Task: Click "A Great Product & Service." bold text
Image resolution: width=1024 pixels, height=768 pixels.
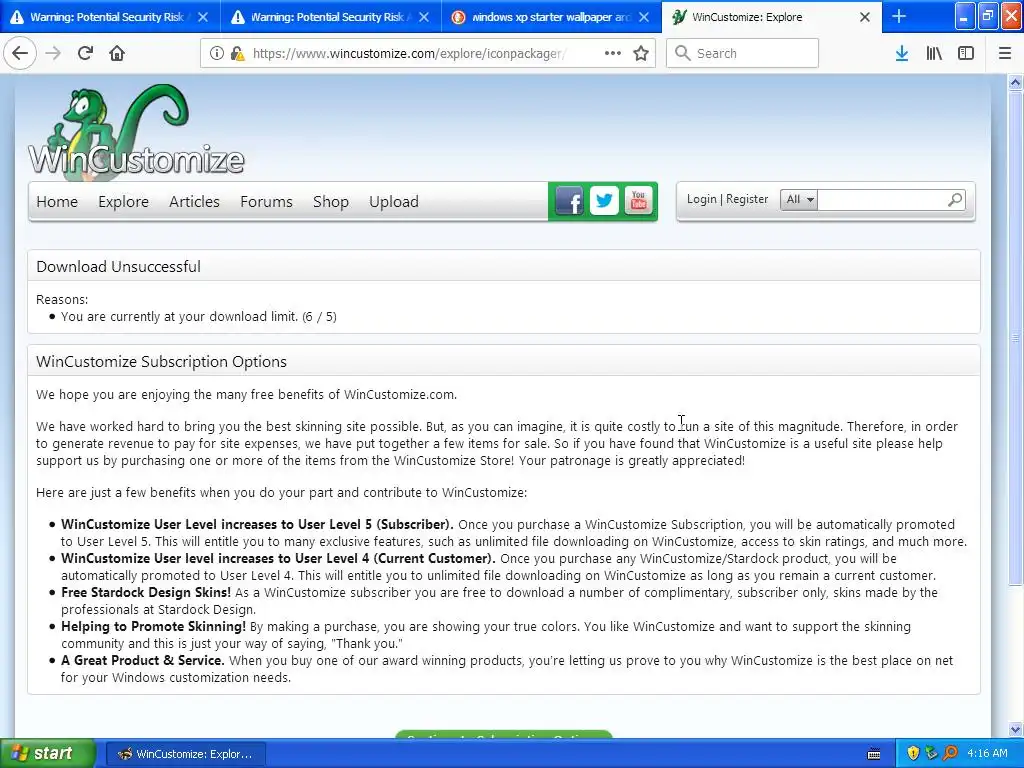Action: pos(142,660)
